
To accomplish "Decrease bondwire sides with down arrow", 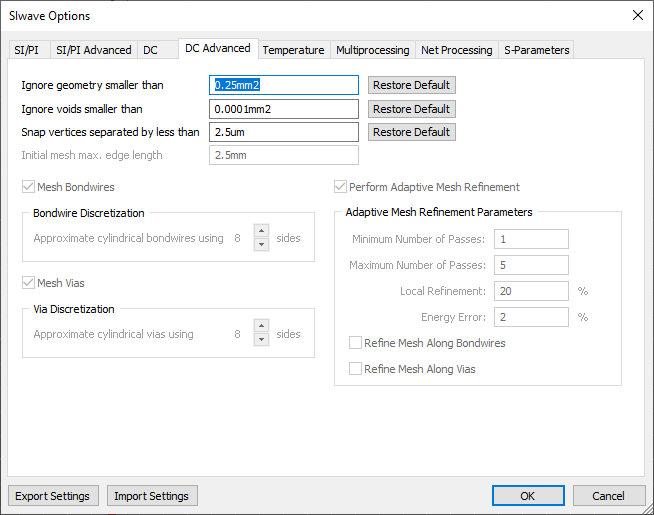I will (262, 244).
